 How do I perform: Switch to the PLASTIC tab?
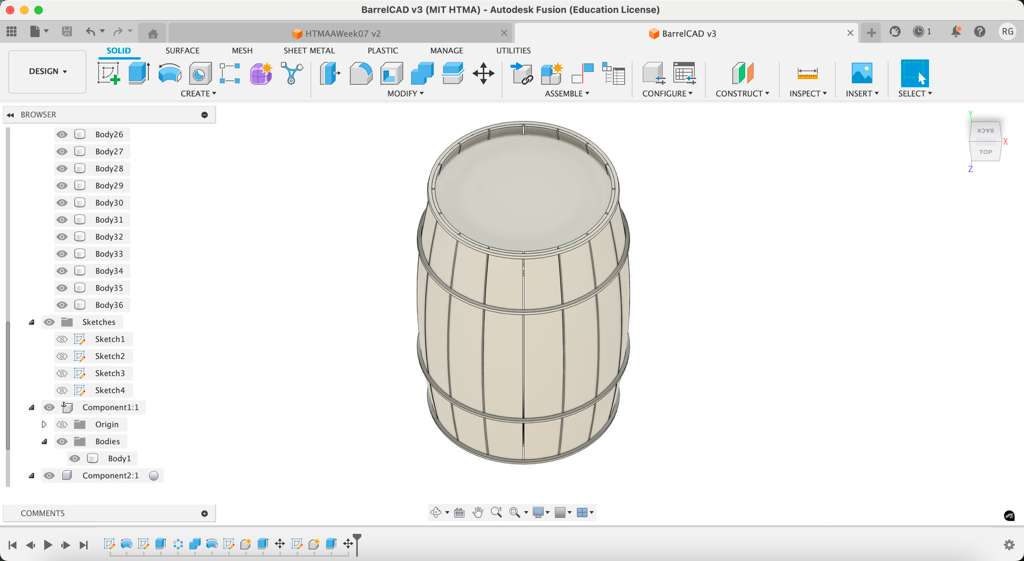(383, 50)
